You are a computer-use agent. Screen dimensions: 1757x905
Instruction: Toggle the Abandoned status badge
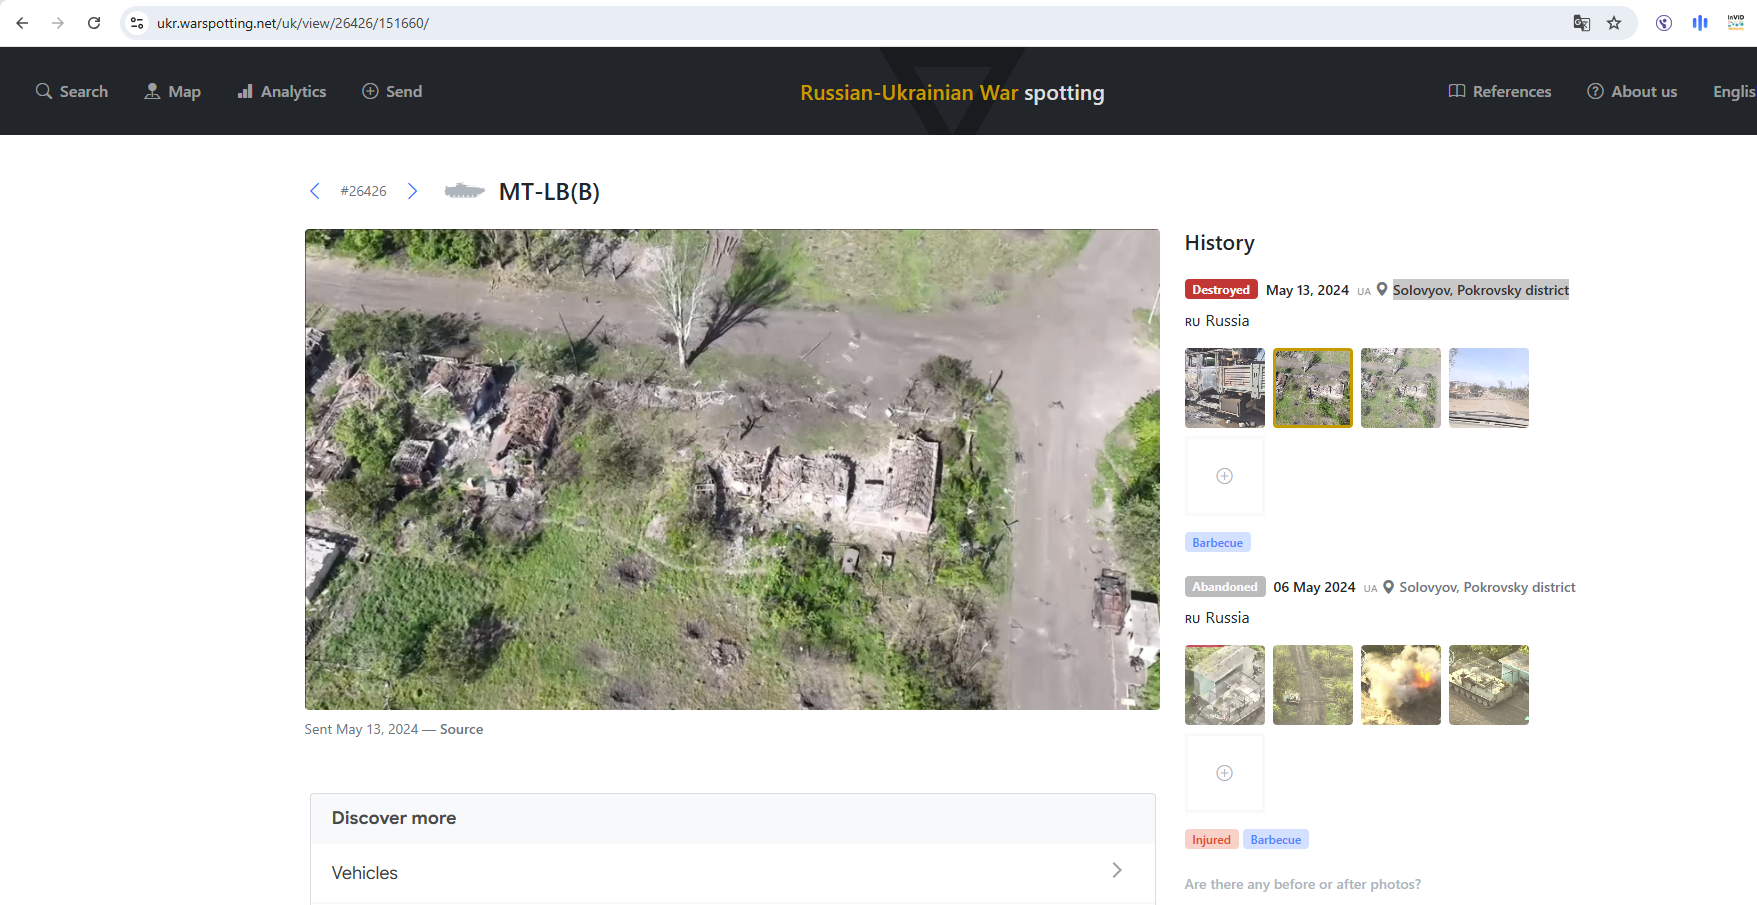[1224, 586]
